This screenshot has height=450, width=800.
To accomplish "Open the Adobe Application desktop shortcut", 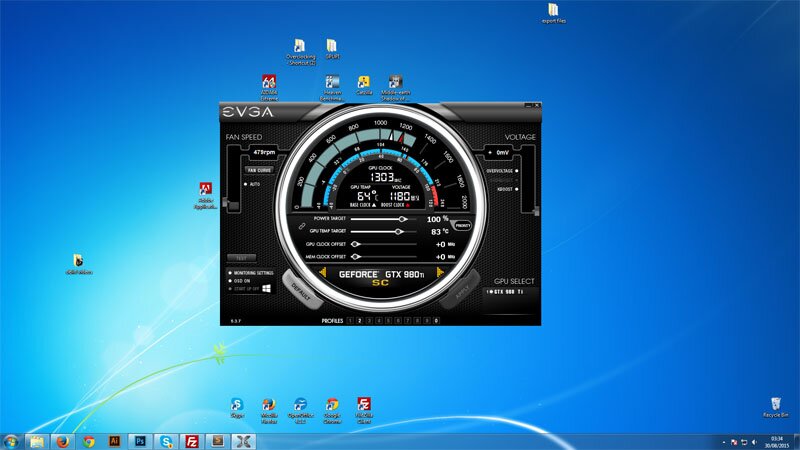I will pos(205,195).
